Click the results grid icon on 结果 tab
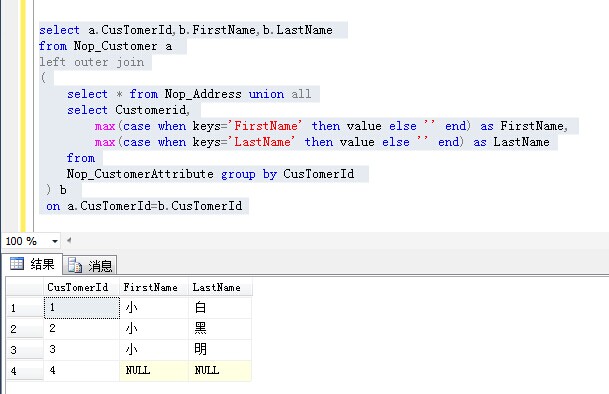609x394 pixels. point(17,264)
